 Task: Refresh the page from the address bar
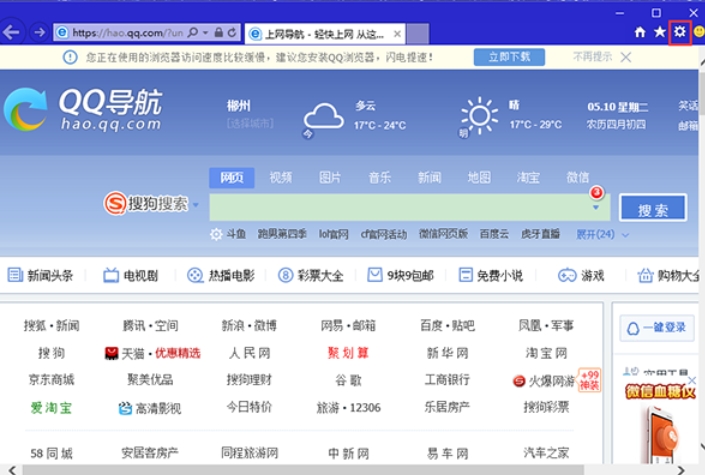(x=232, y=32)
